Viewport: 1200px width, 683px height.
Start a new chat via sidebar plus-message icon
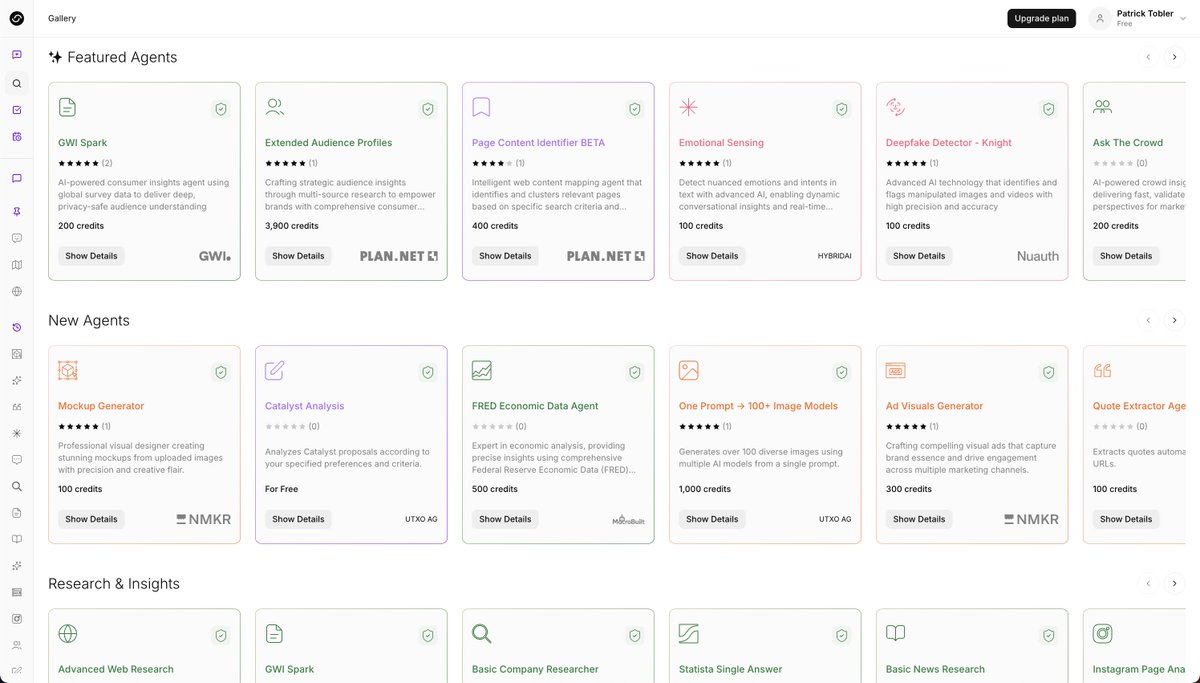tap(16, 55)
